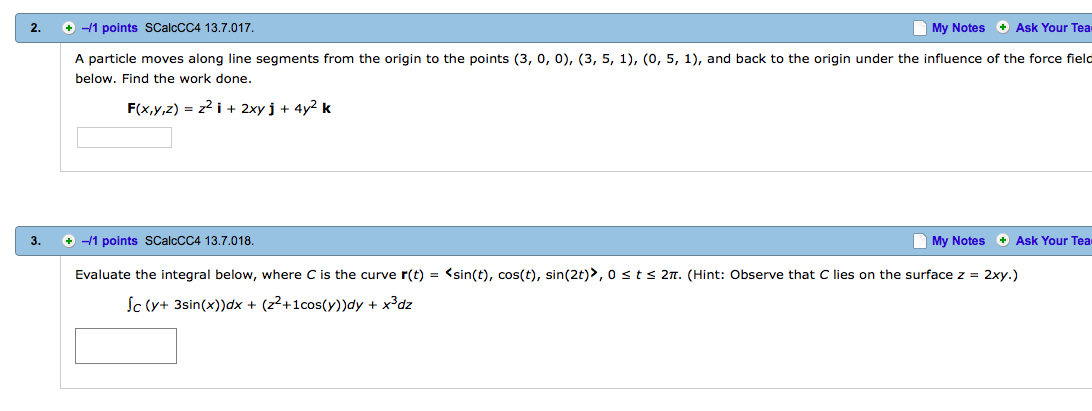This screenshot has height=411, width=1092.
Task: Click the question number 3 header label
Action: [36, 241]
